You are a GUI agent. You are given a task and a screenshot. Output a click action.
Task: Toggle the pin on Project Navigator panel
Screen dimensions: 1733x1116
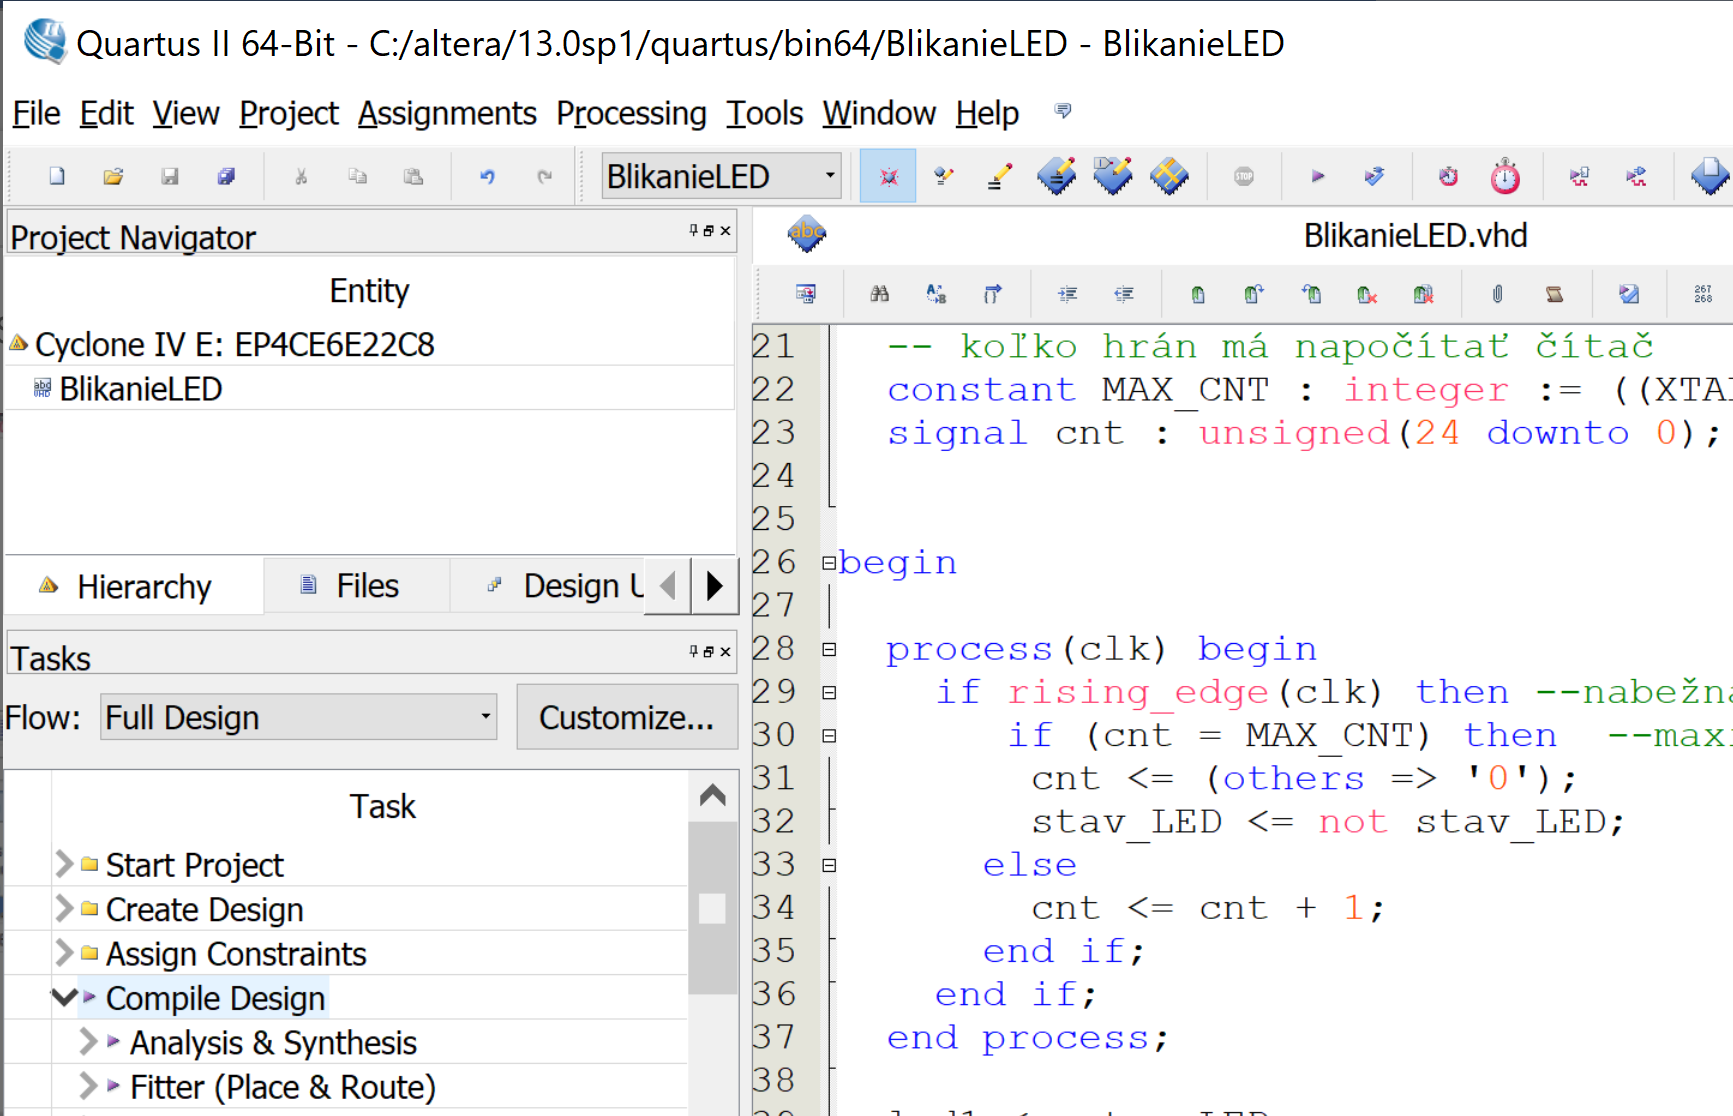pyautogui.click(x=693, y=231)
